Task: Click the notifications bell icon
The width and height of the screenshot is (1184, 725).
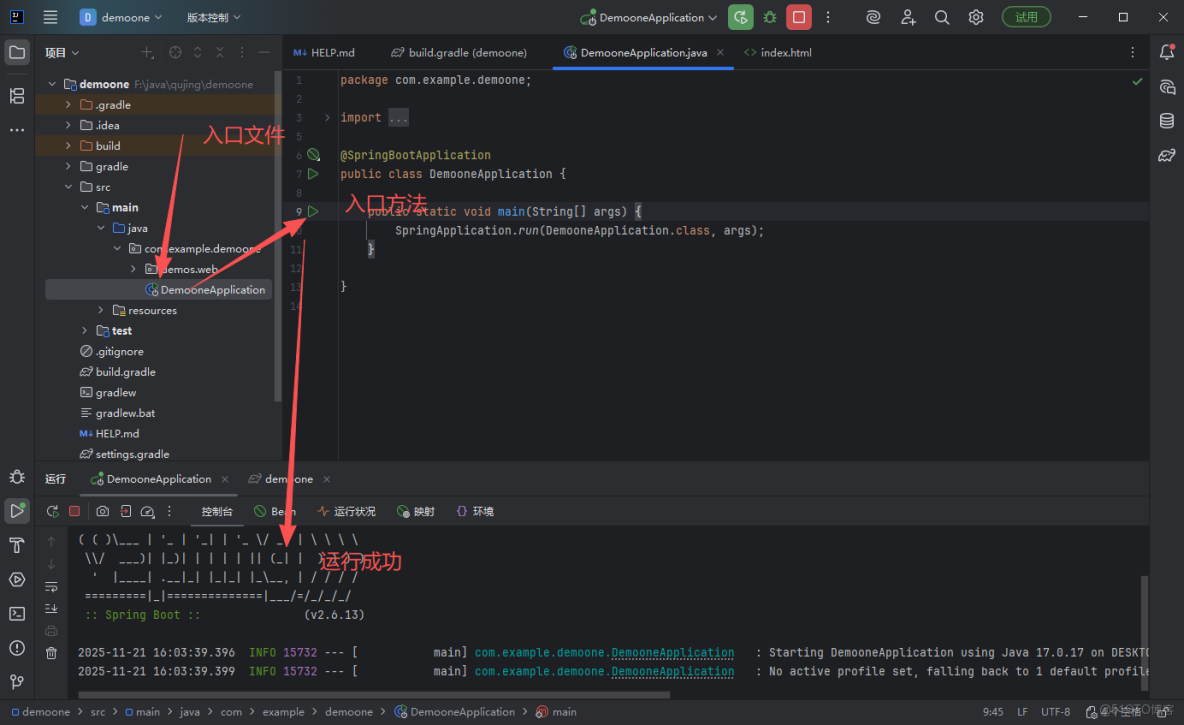Action: [x=1165, y=51]
